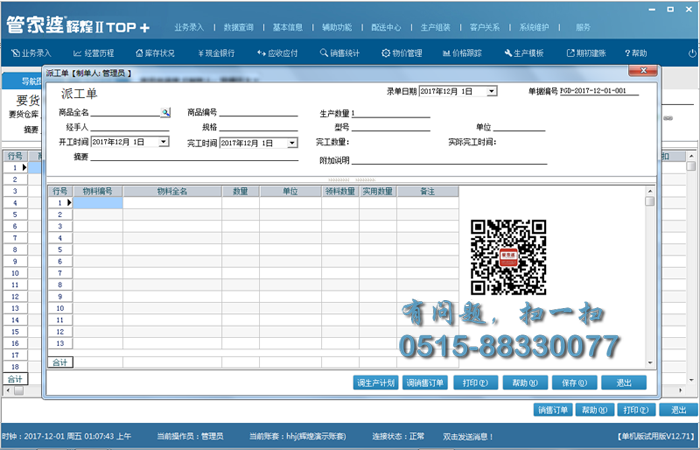Click the materials grid vertical scrollbar

(650, 277)
